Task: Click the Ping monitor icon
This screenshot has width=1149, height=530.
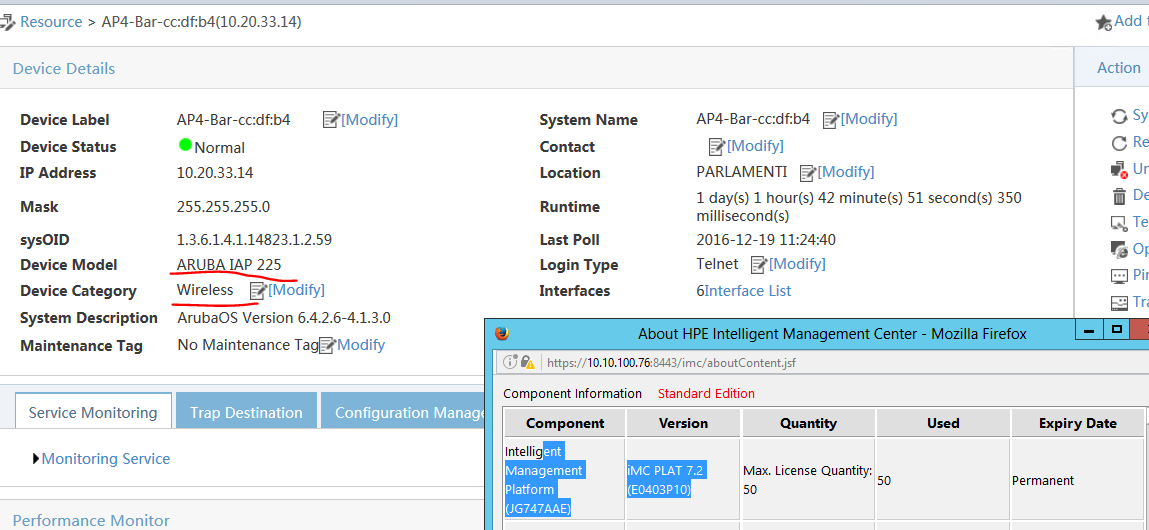Action: 1119,276
